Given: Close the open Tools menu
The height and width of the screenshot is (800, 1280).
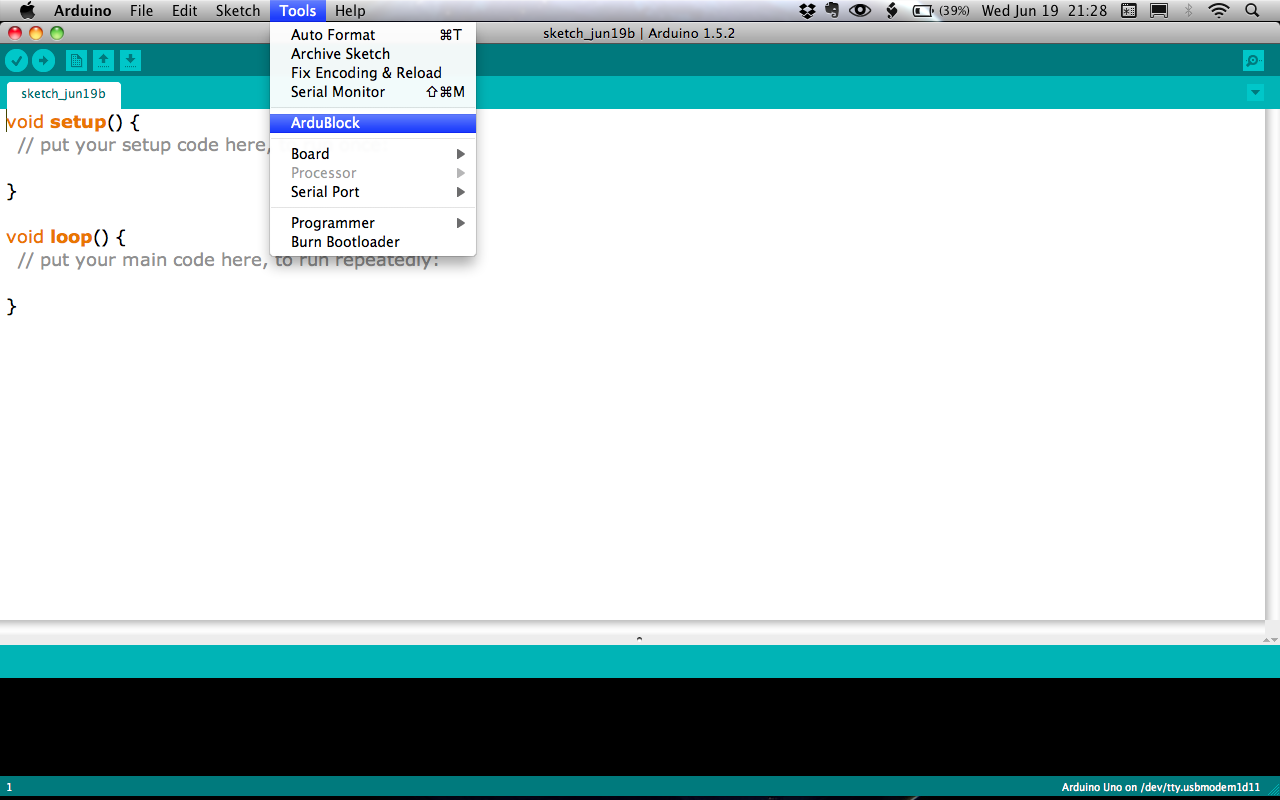Looking at the screenshot, I should (298, 11).
